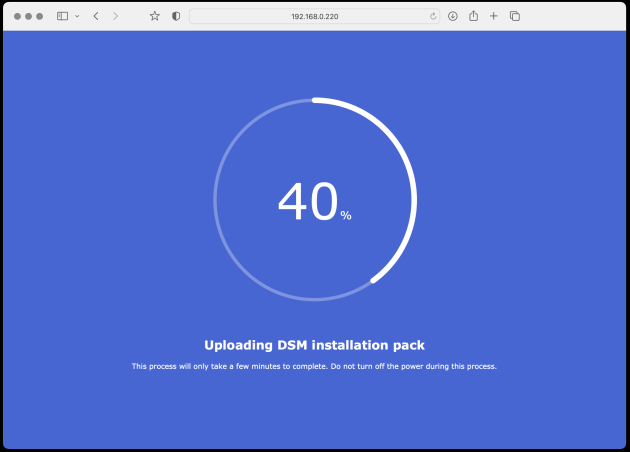The image size is (630, 452).
Task: Click the 192.168.0.220 address bar
Action: (x=315, y=16)
